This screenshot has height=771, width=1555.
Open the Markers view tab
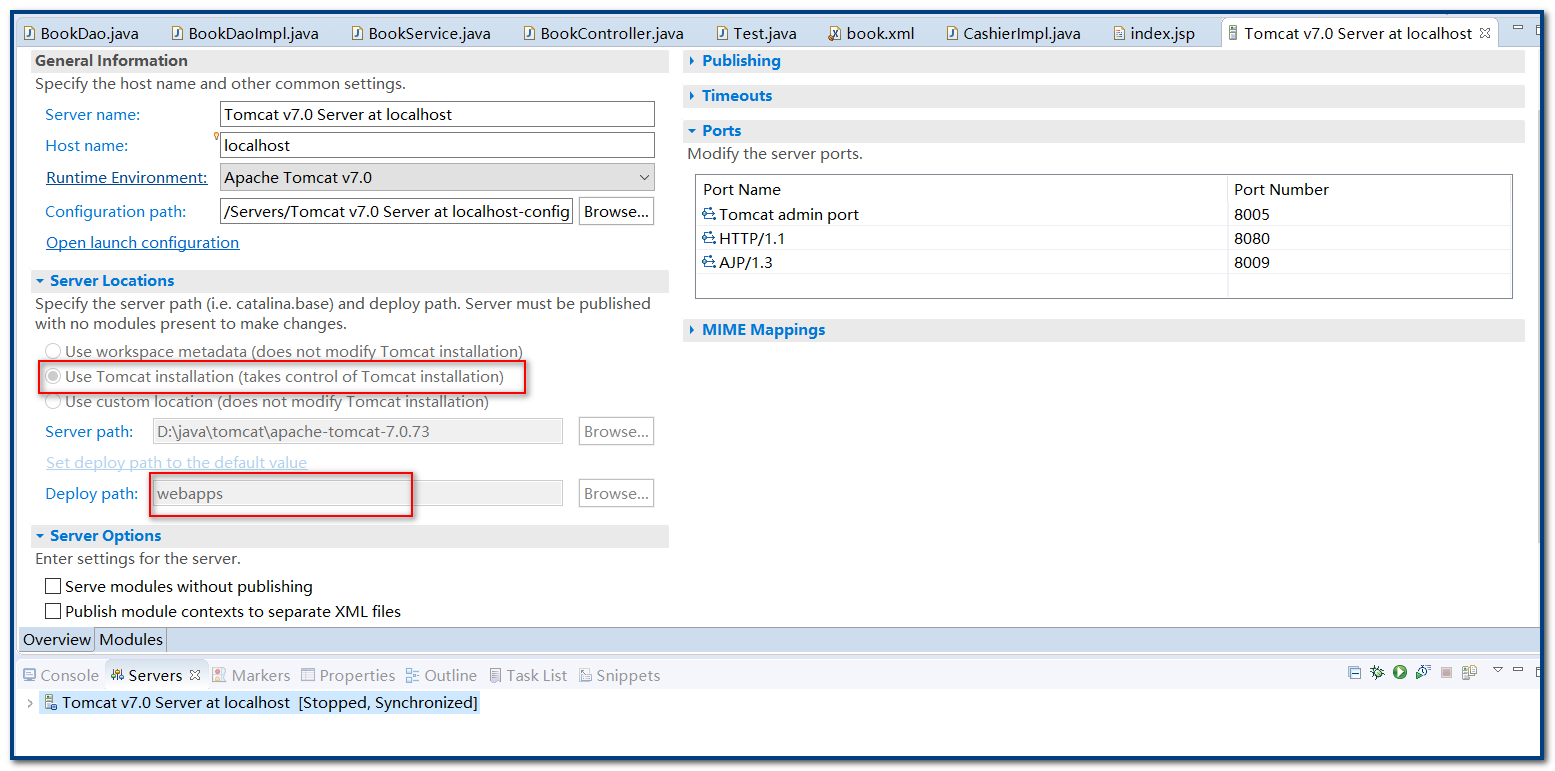pos(251,675)
